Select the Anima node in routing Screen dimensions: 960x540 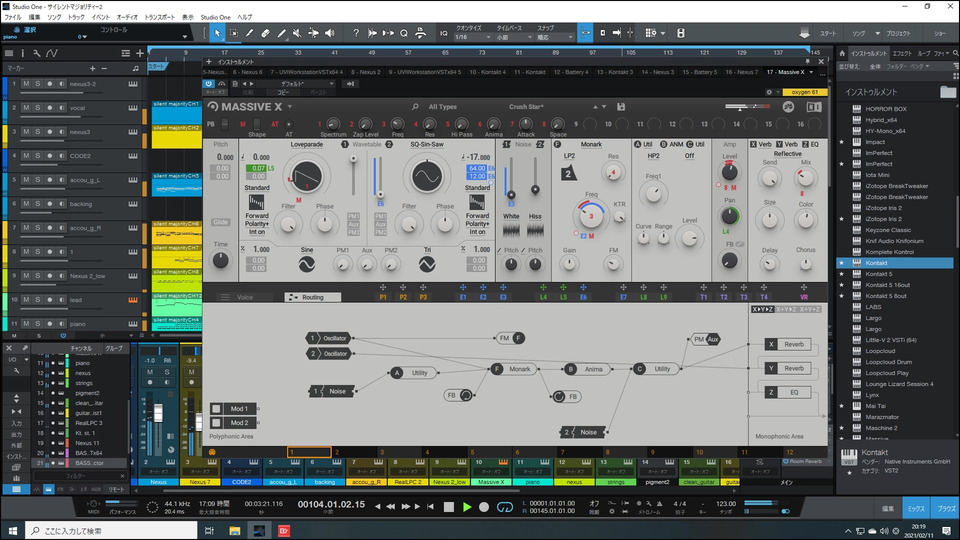tap(587, 369)
